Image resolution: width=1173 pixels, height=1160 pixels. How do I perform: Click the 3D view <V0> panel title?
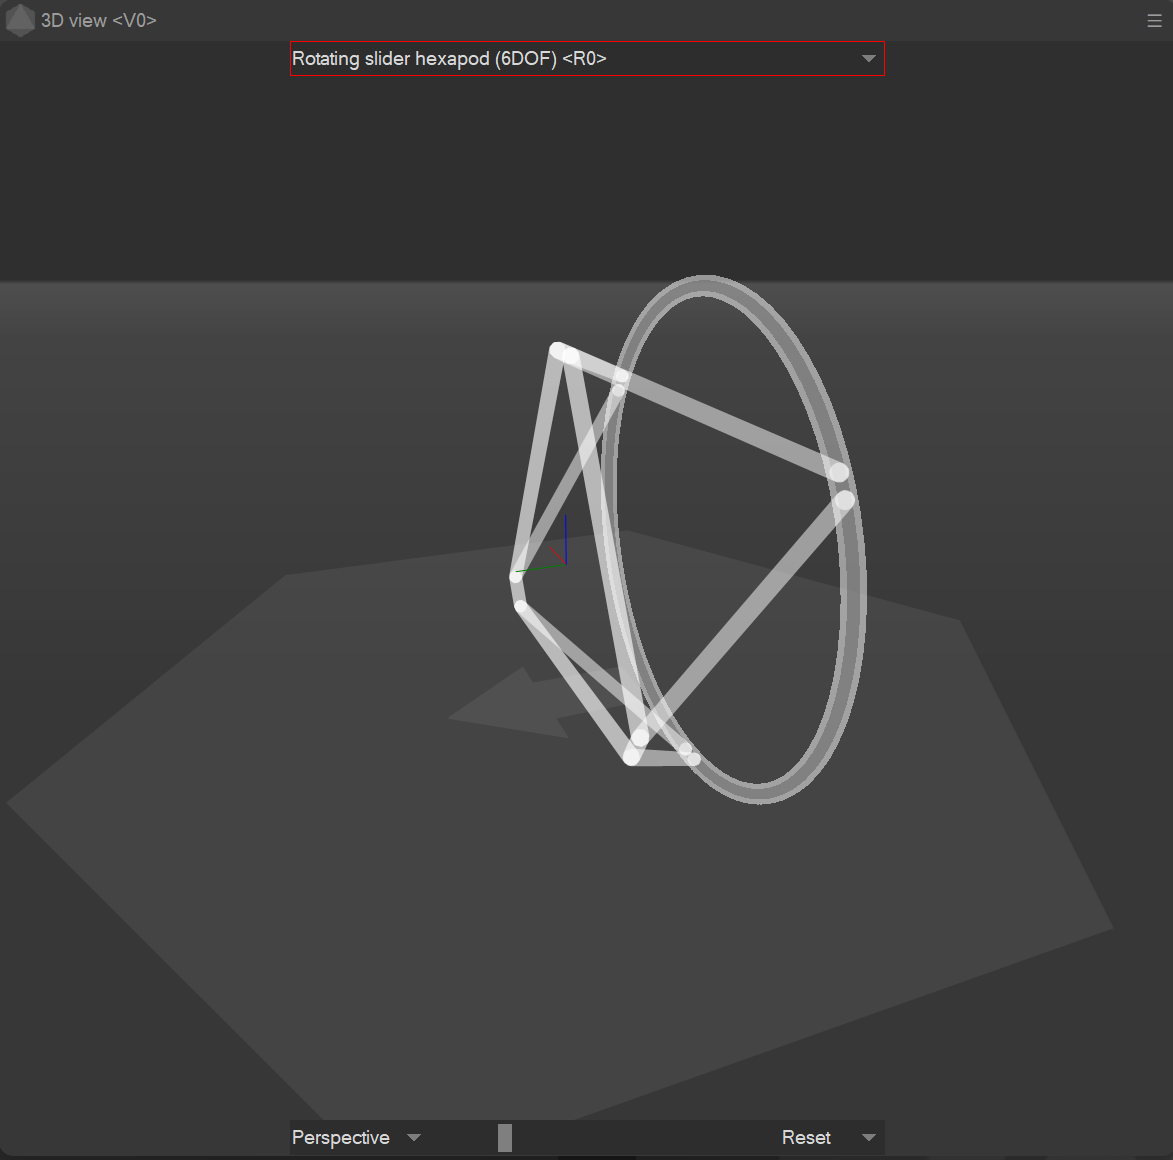click(98, 21)
